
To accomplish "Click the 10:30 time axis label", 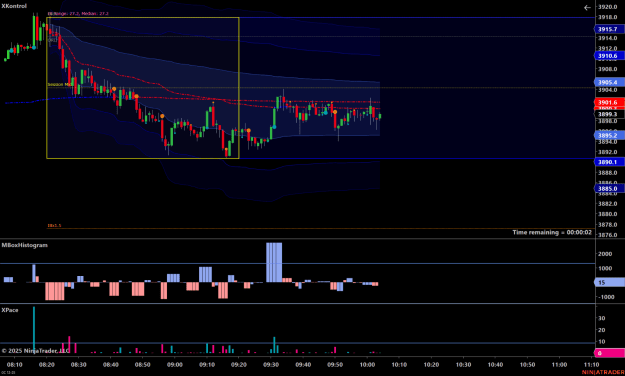I will (x=463, y=364).
